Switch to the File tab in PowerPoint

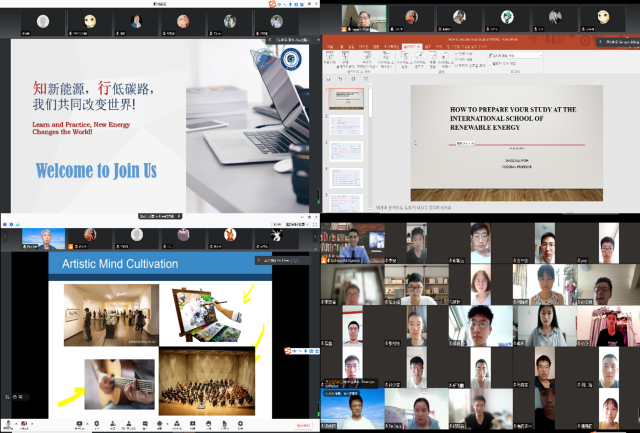click(328, 45)
